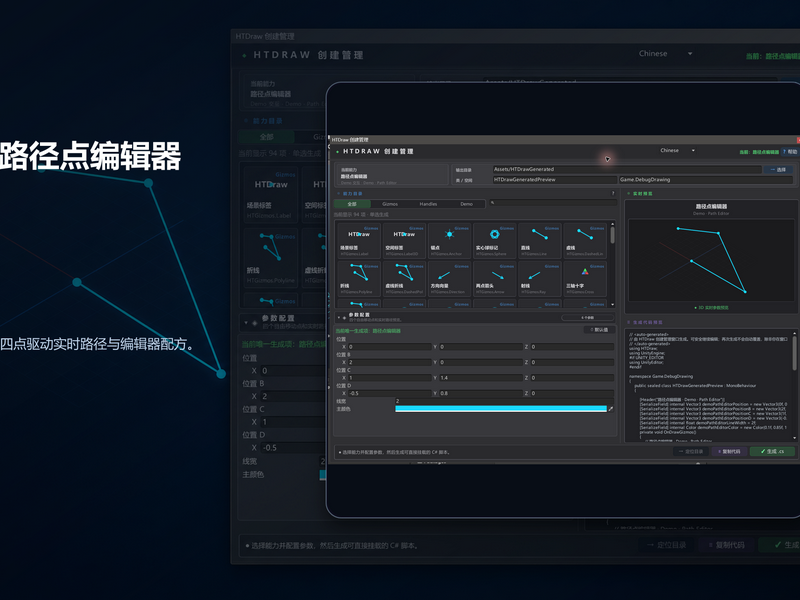The width and height of the screenshot is (800, 600).
Task: Focus the 位置 D Y field showing 0.8
Action: click(481, 393)
